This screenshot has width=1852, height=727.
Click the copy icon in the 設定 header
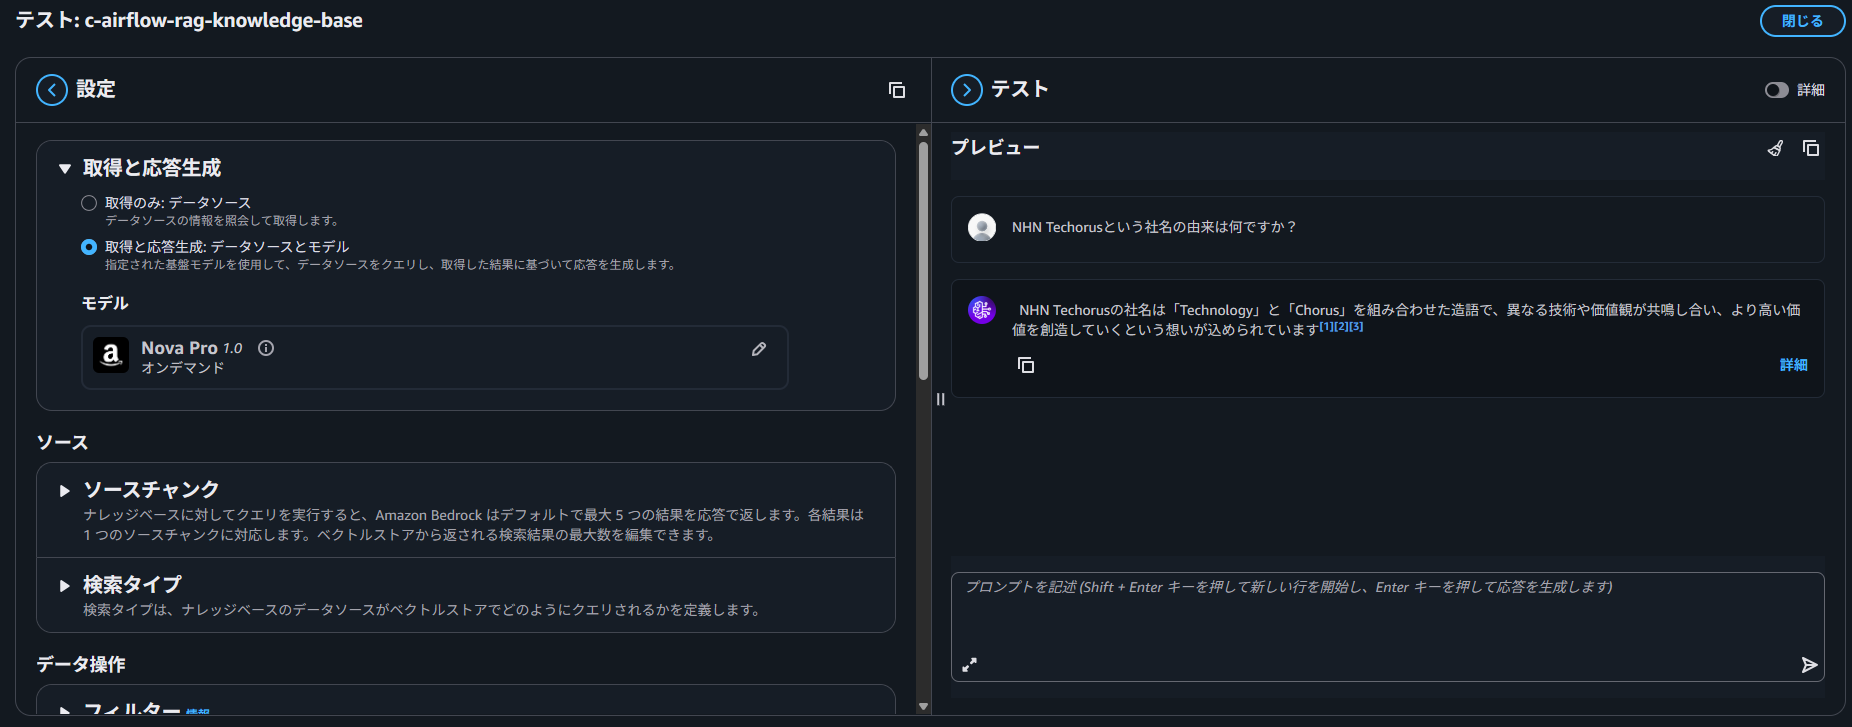point(897,90)
